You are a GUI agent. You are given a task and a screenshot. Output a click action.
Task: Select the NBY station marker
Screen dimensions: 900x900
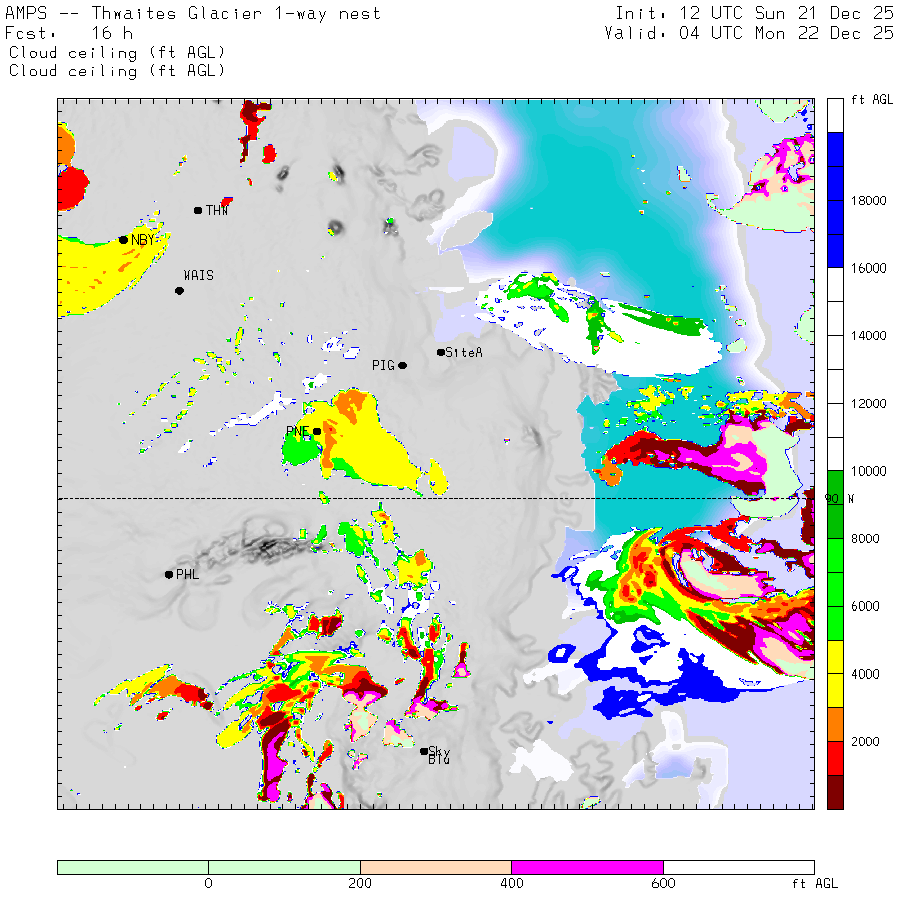123,240
